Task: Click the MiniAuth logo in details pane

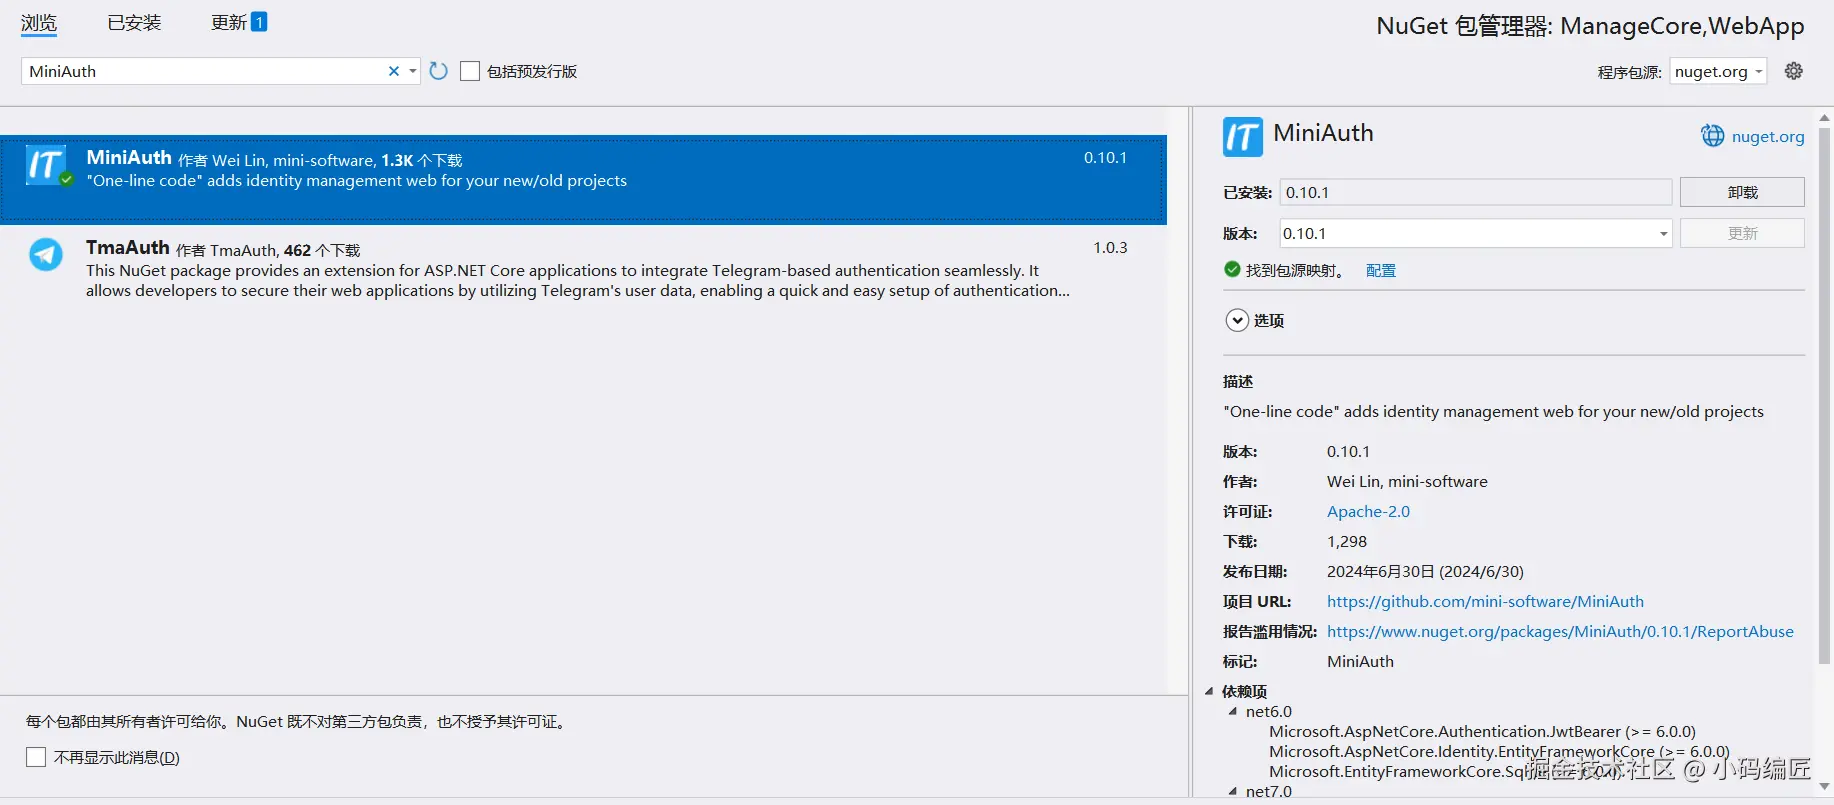Action: [1243, 137]
